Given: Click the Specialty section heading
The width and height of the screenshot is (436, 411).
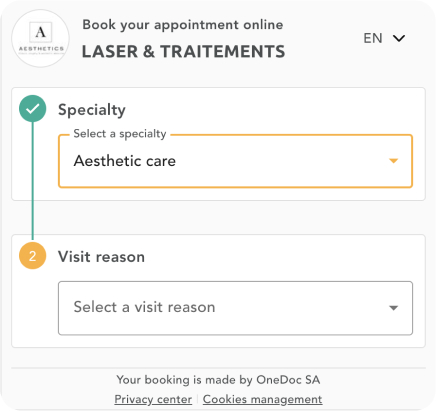Looking at the screenshot, I should tap(92, 110).
